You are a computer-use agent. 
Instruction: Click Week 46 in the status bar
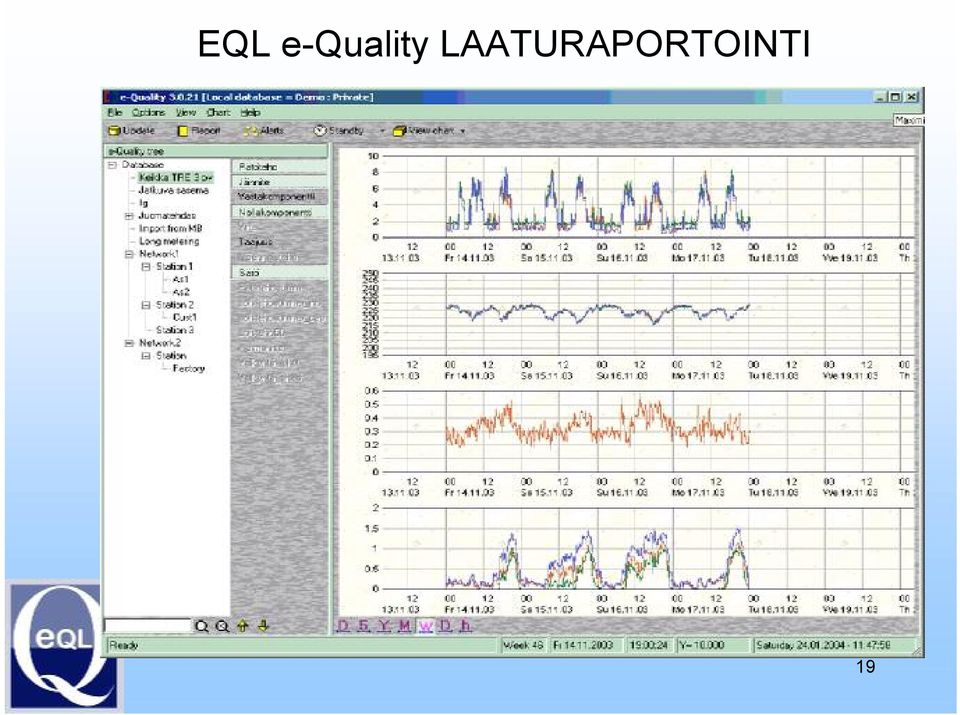[x=523, y=645]
